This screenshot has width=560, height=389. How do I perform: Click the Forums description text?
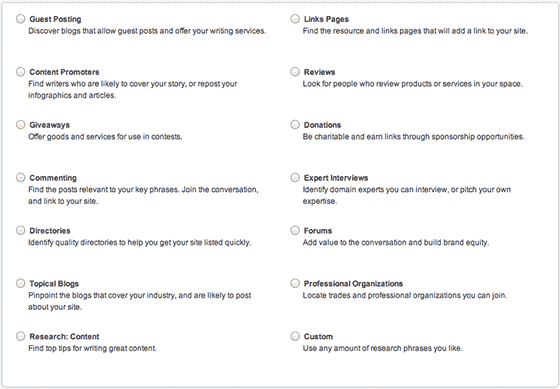click(x=396, y=243)
